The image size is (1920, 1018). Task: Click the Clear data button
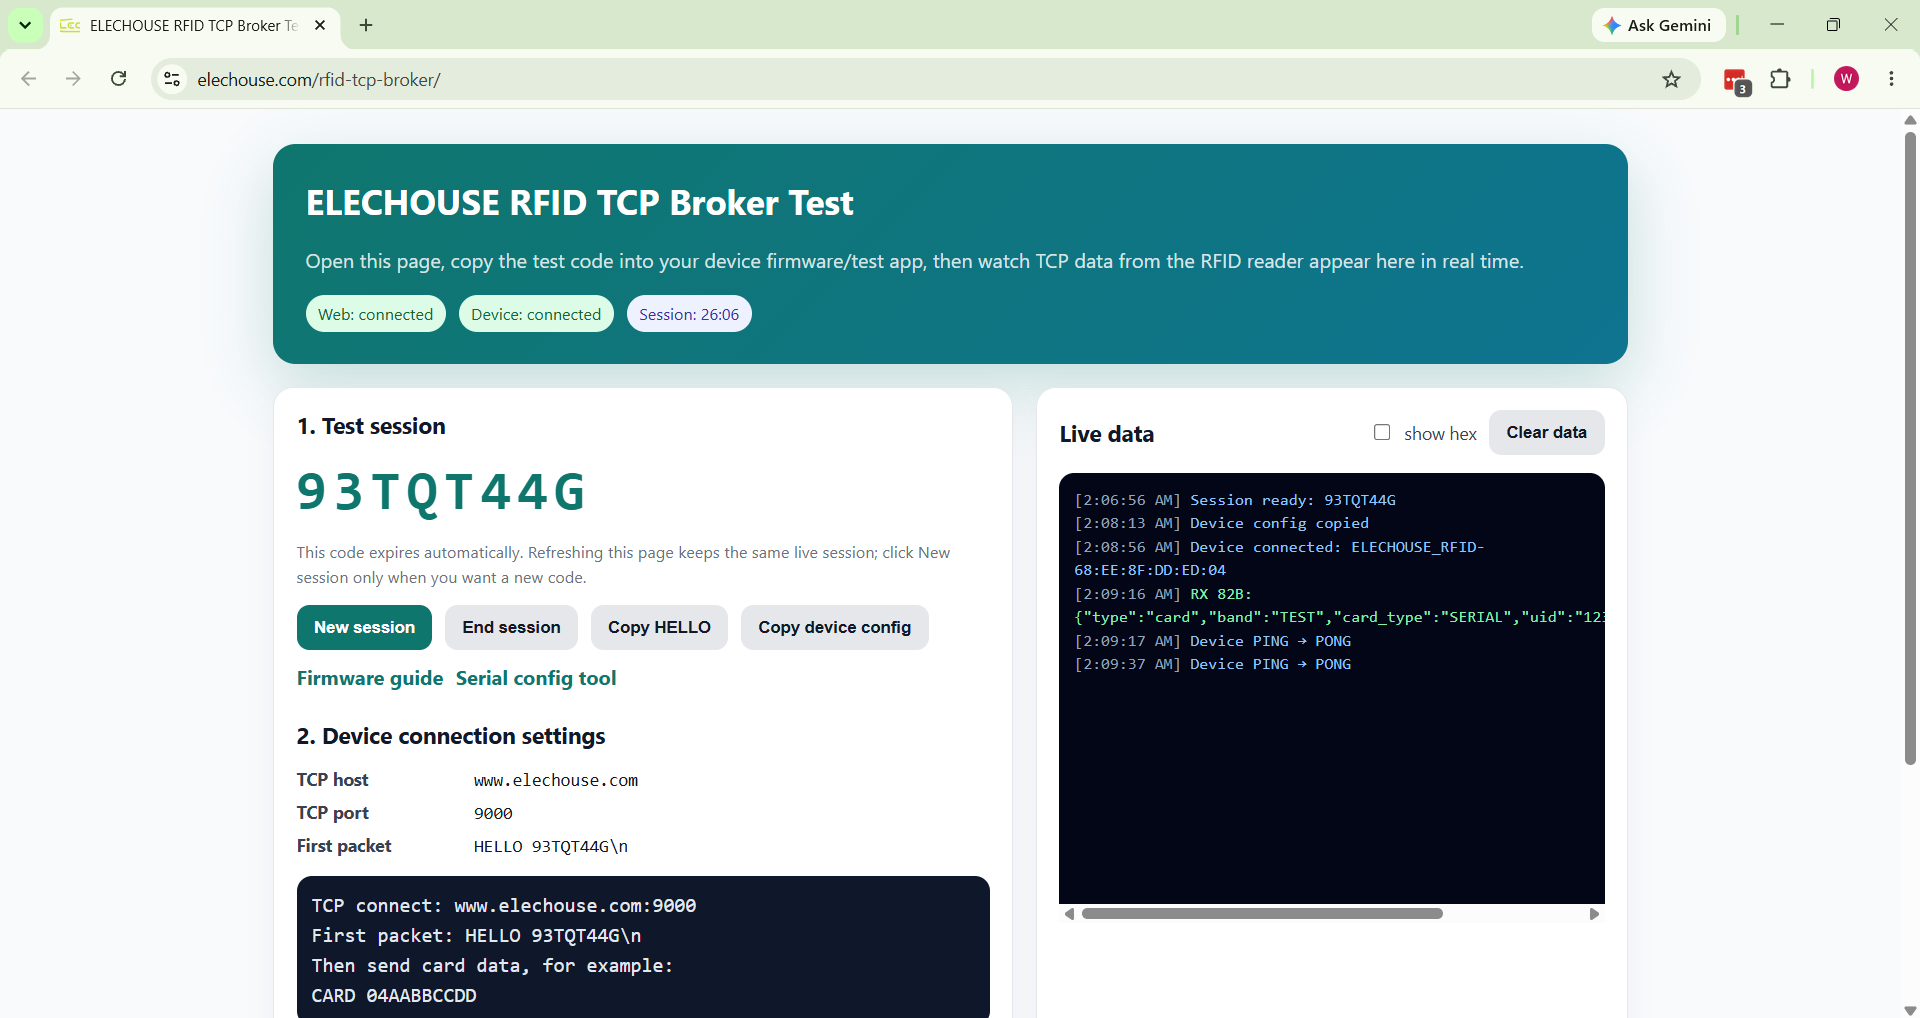[x=1546, y=432]
